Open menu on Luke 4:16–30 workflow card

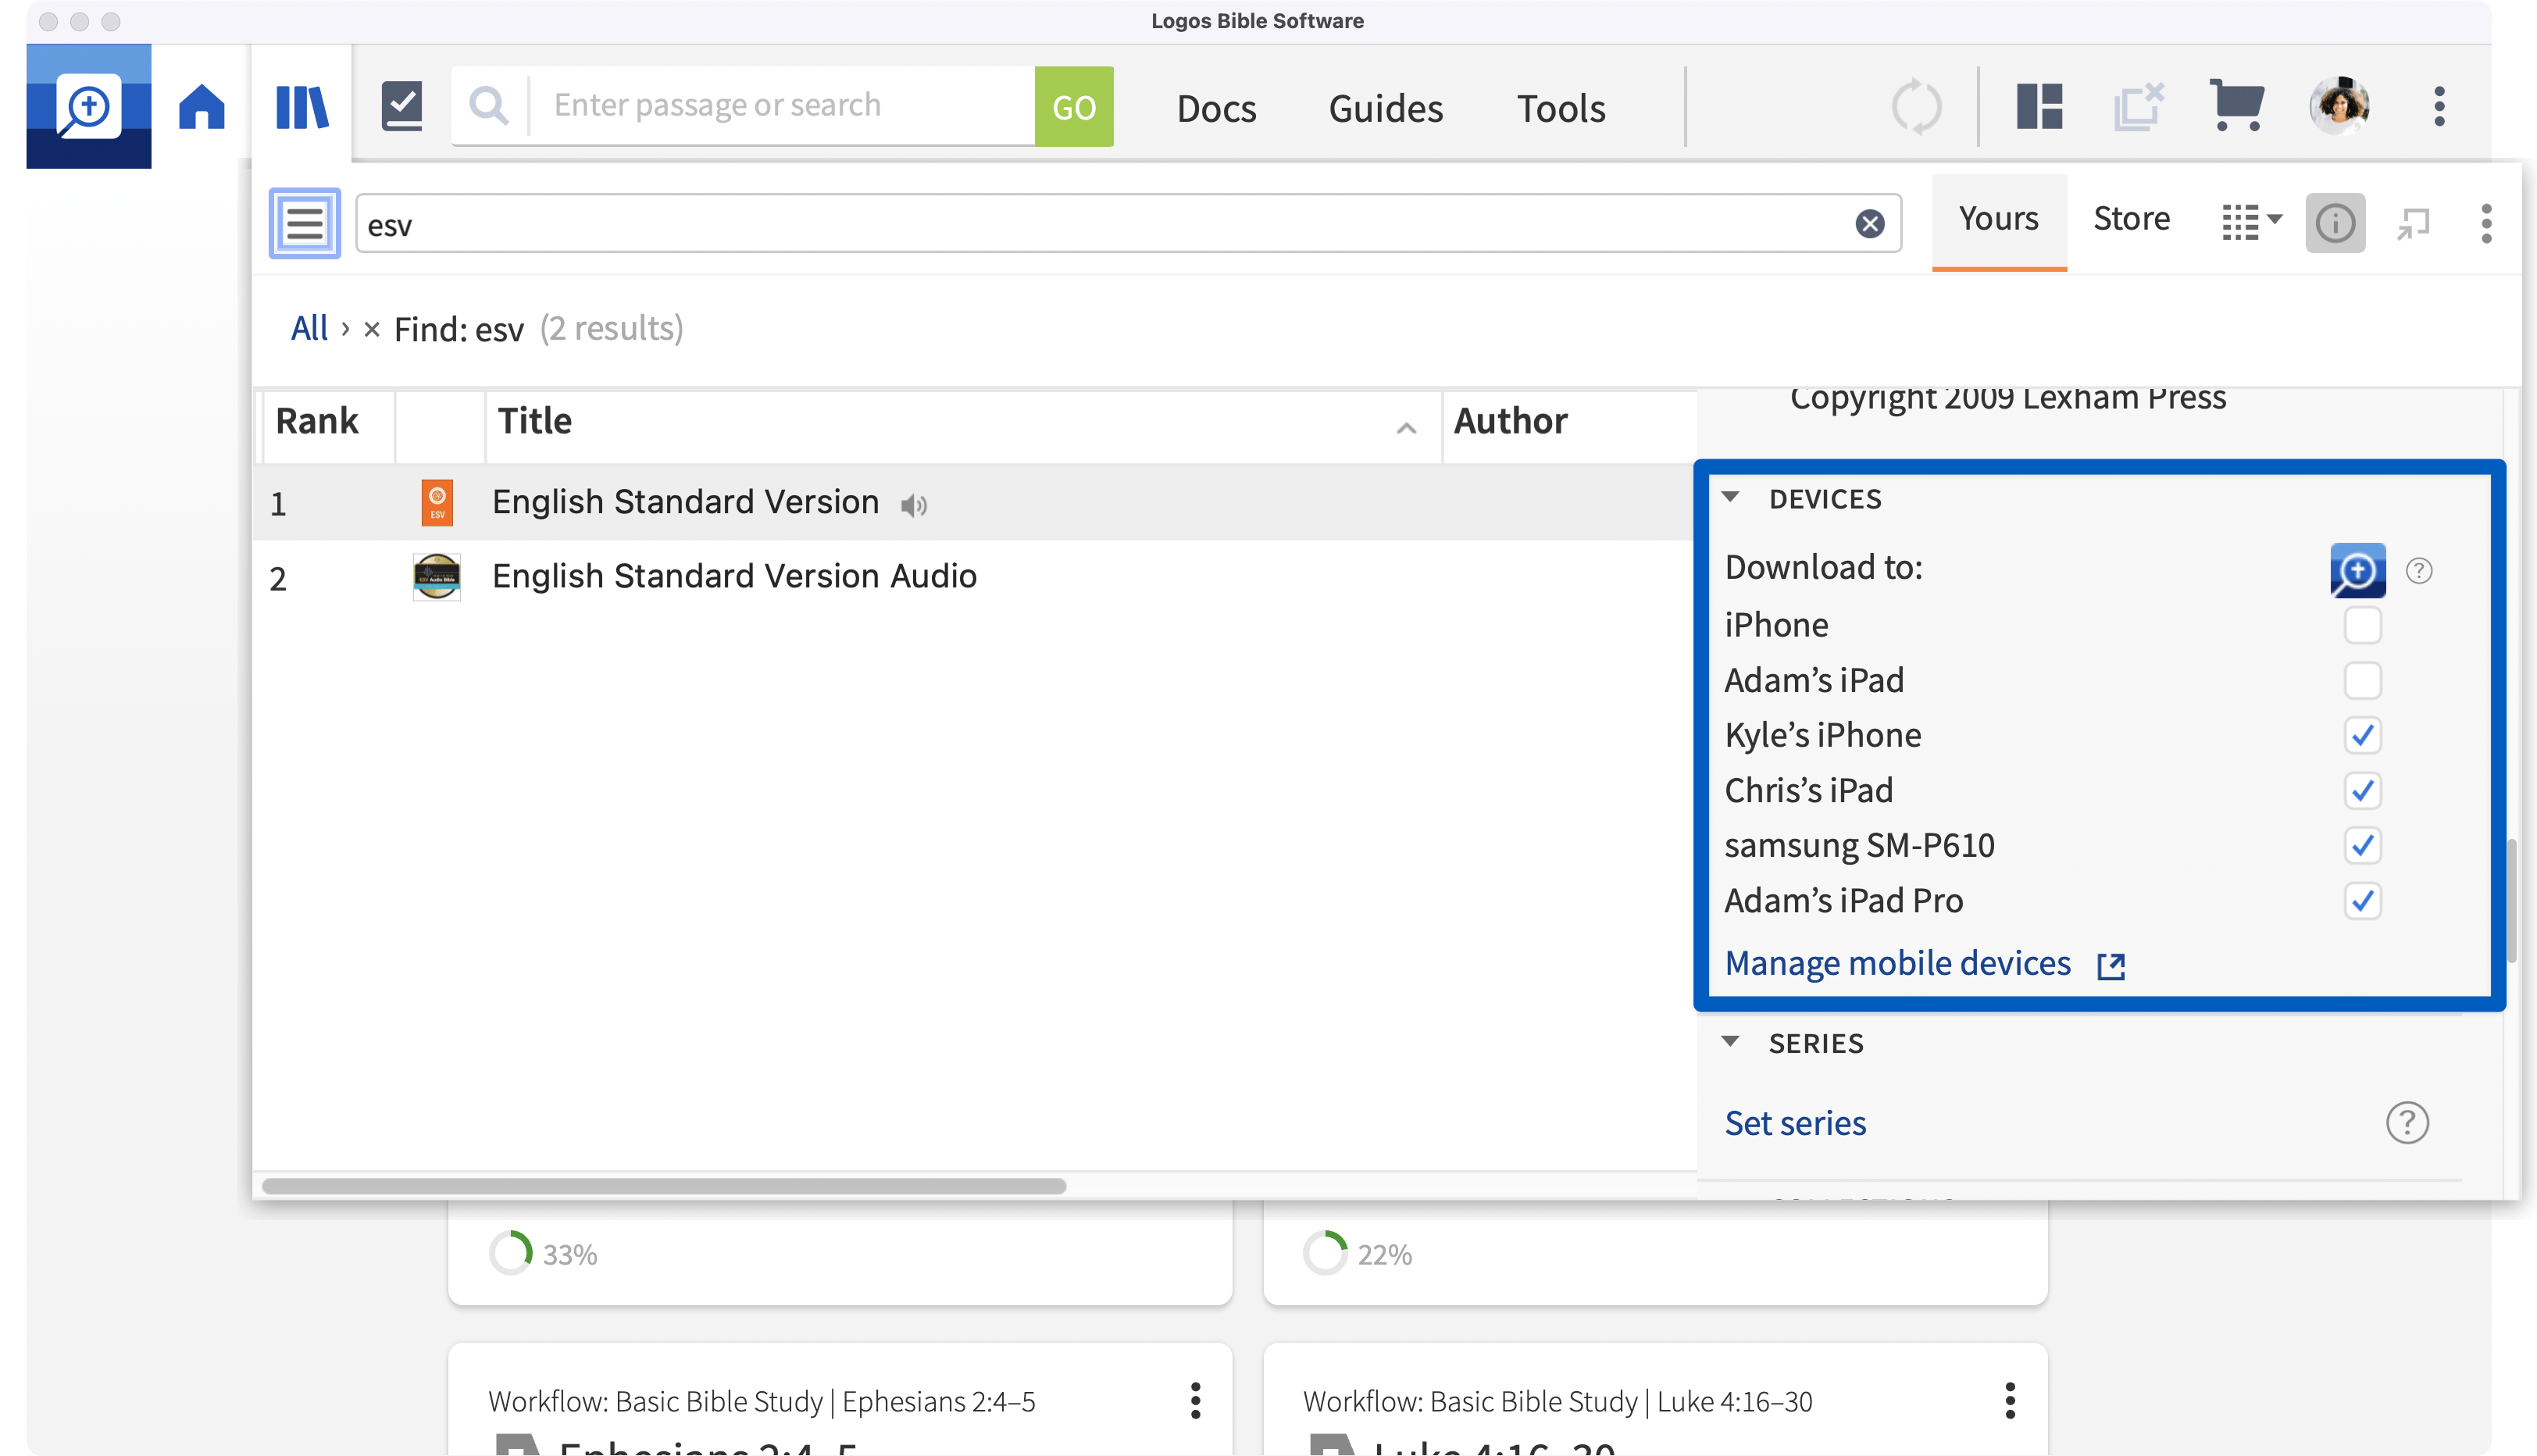pos(2010,1401)
